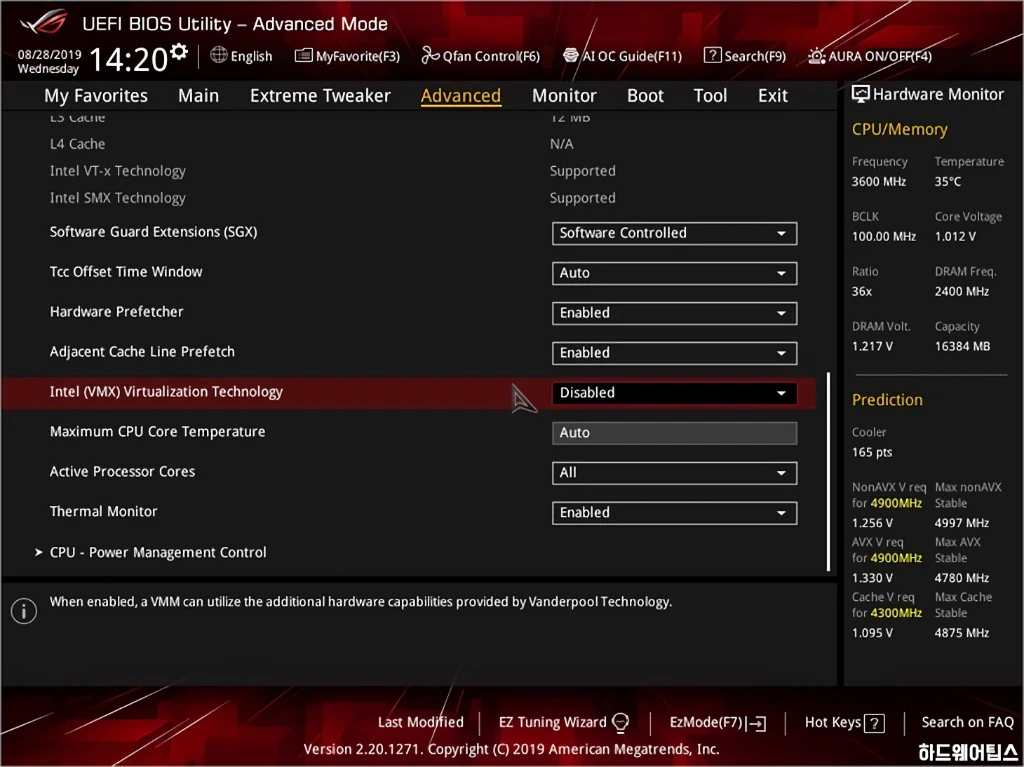1024x767 pixels.
Task: Click the Last Modified button
Action: tap(421, 722)
